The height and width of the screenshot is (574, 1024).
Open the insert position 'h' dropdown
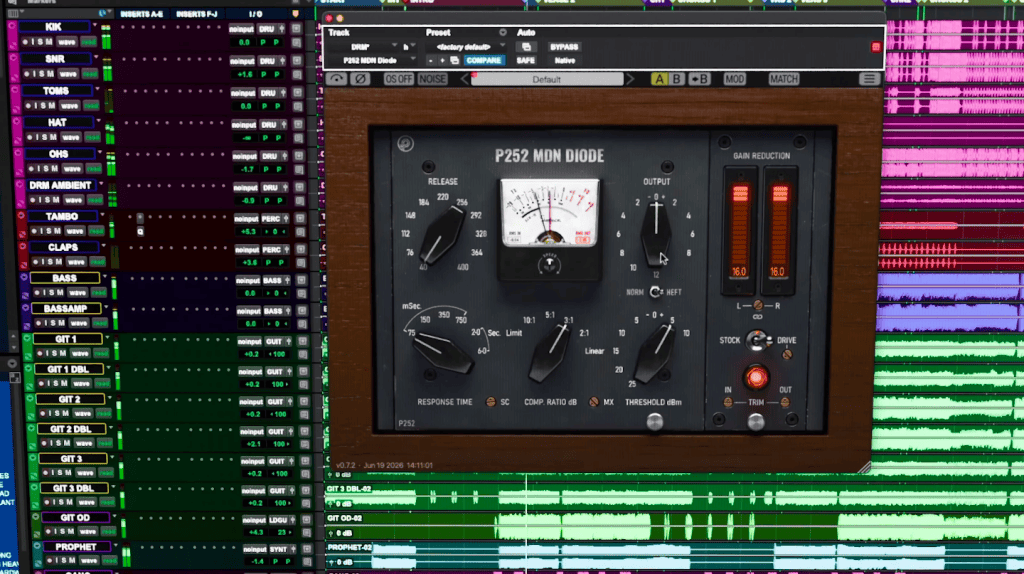pyautogui.click(x=408, y=47)
